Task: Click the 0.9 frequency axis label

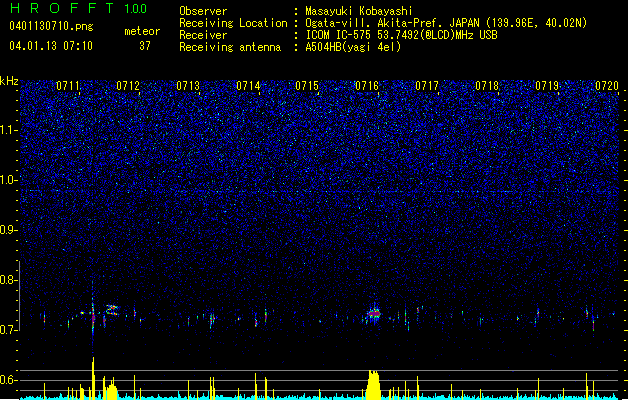Action: (x=9, y=230)
